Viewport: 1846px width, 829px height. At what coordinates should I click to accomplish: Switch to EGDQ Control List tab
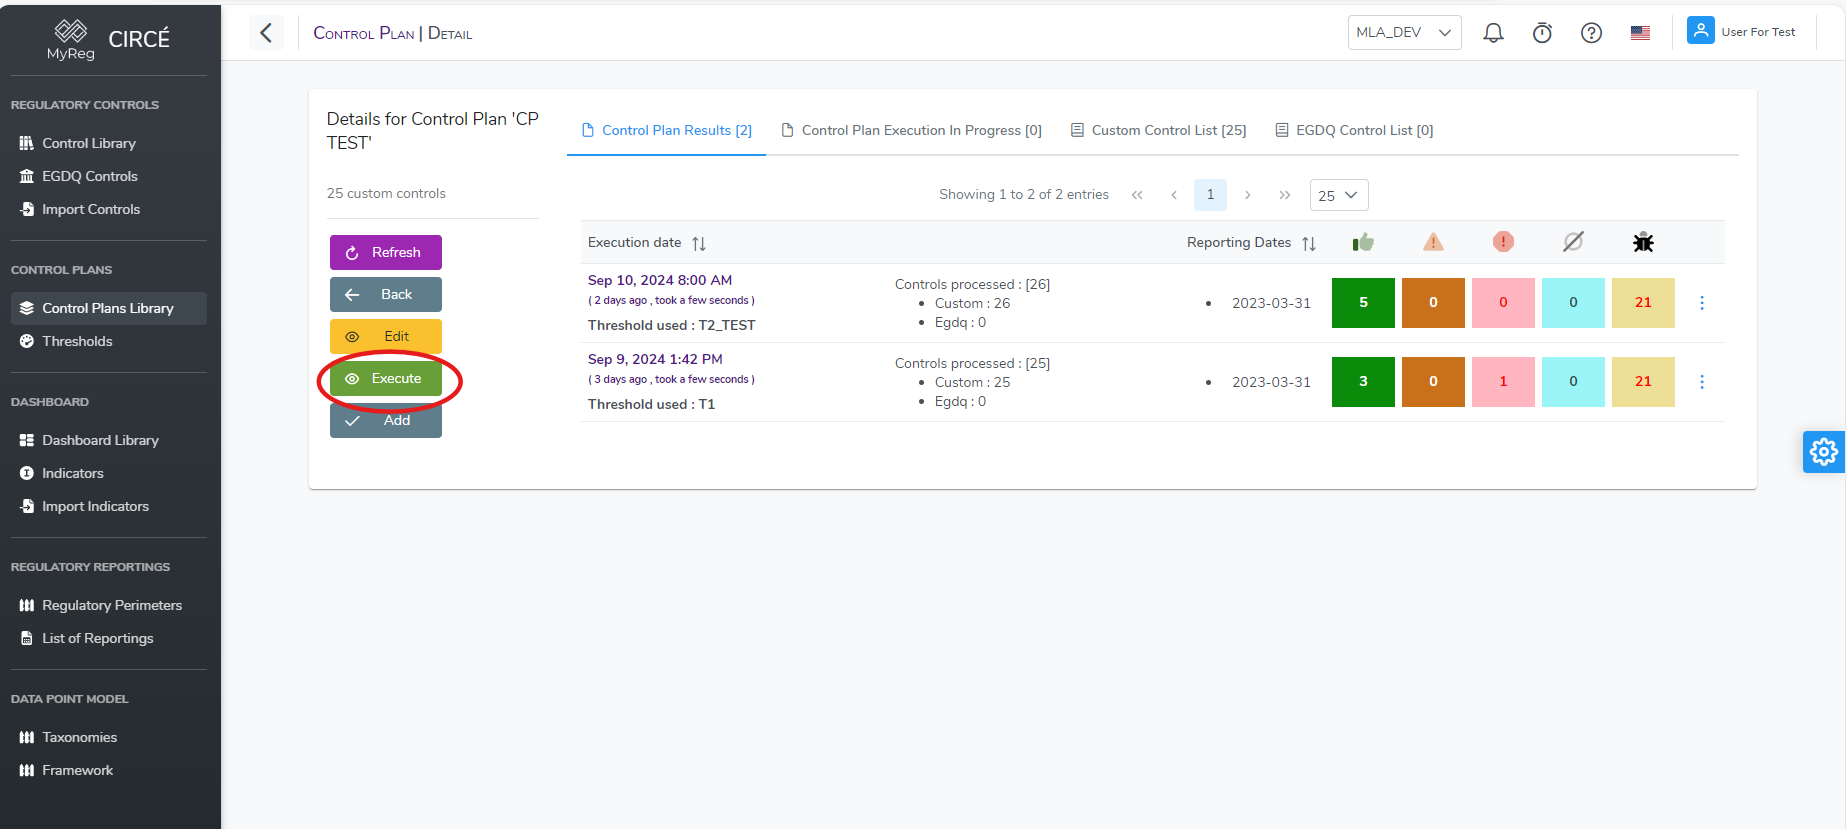click(x=1354, y=130)
